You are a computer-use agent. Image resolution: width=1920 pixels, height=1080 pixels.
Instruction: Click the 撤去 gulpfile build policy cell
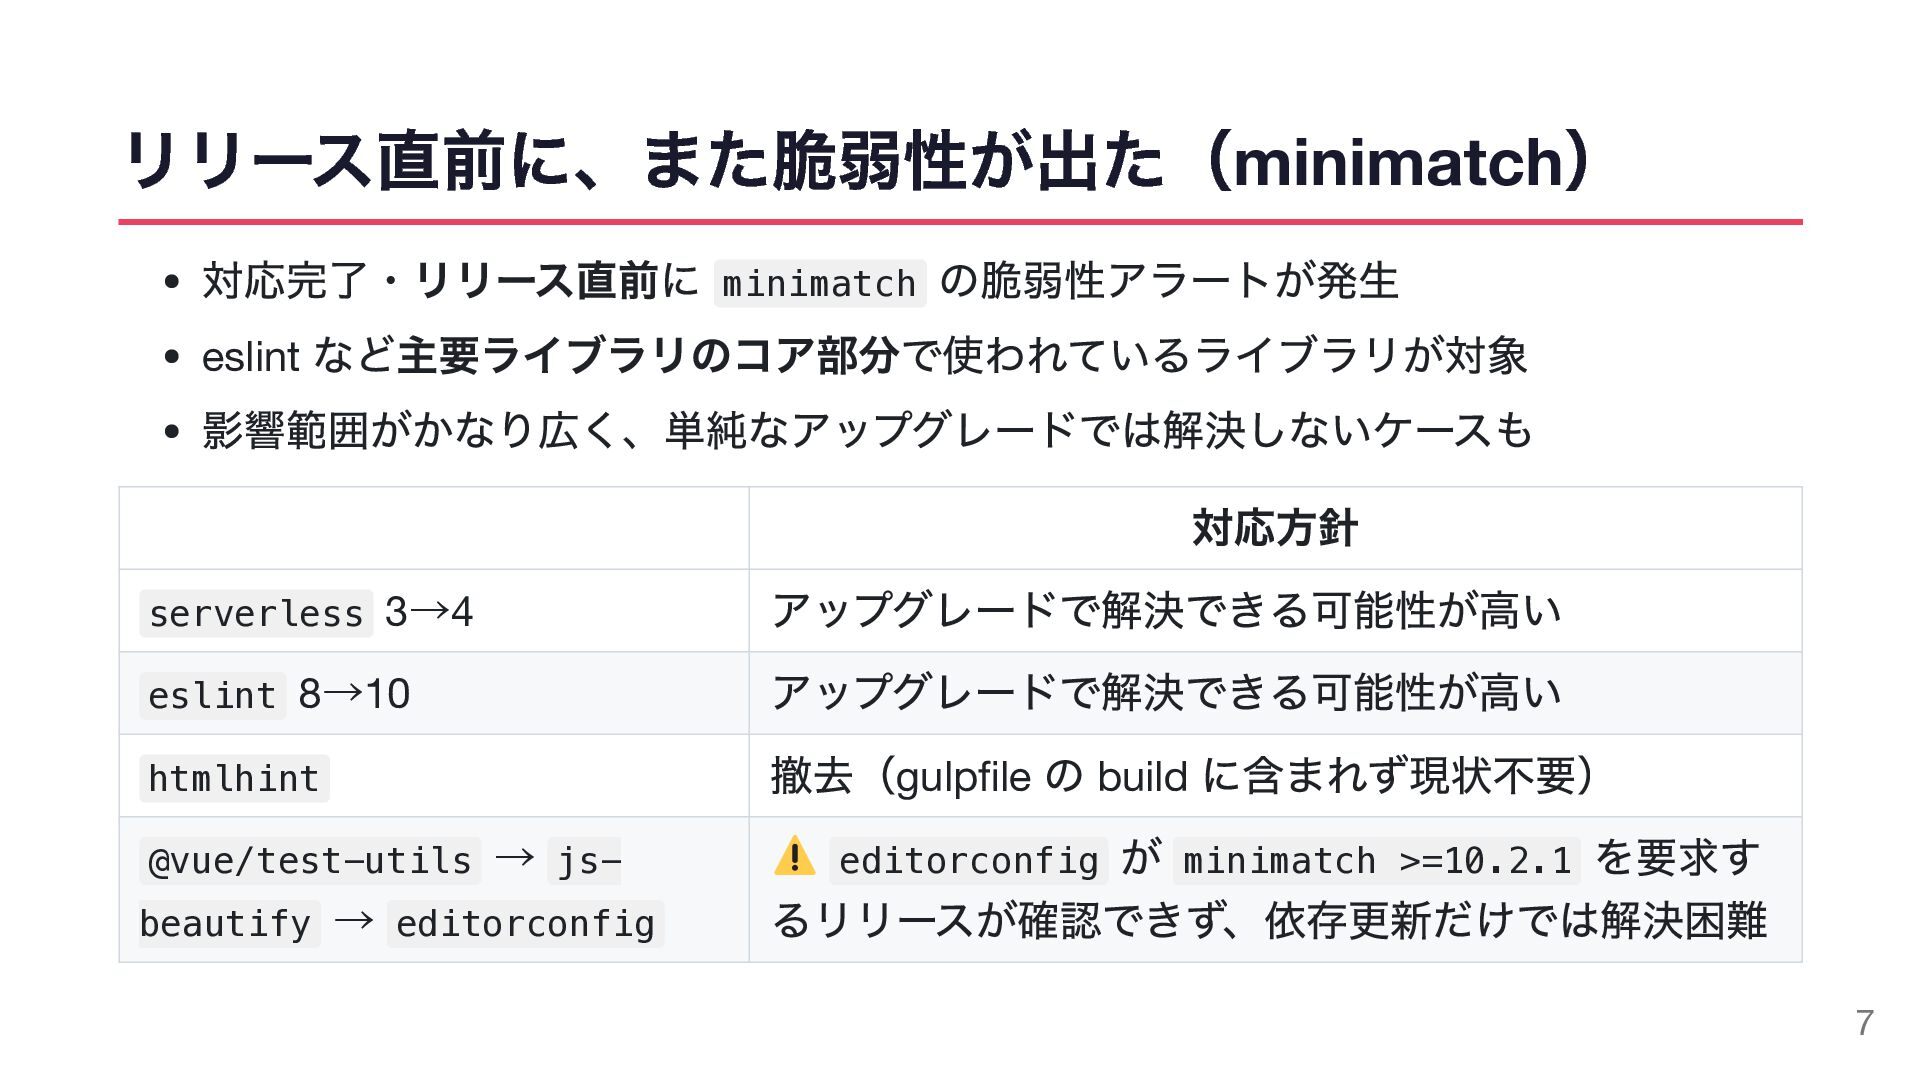click(x=1275, y=776)
